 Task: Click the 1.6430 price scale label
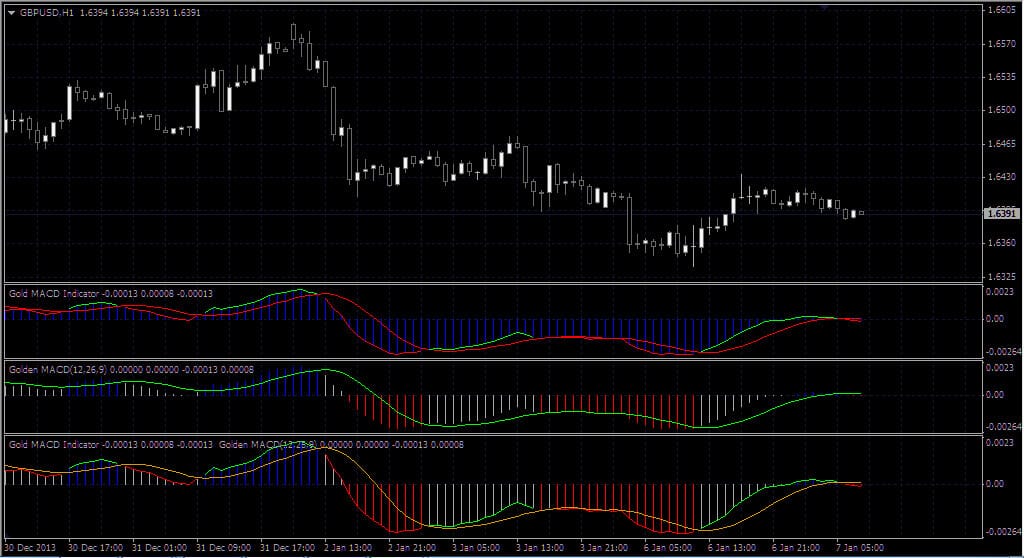1000,177
